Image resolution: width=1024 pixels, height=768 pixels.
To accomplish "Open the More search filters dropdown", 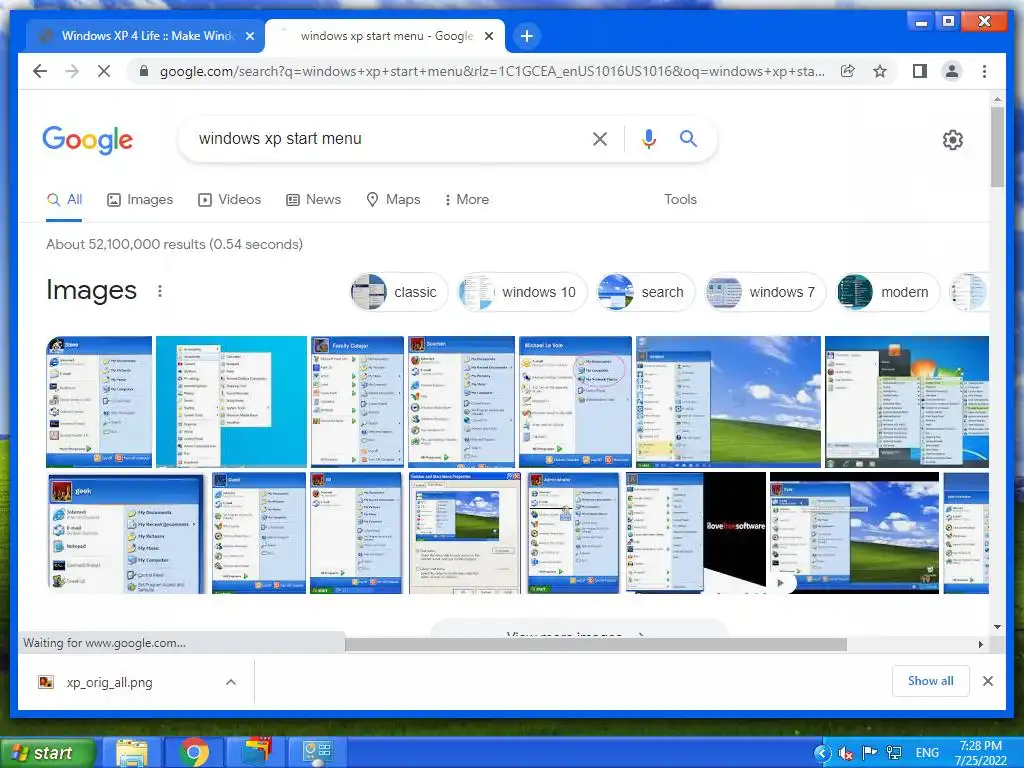I will click(x=467, y=199).
